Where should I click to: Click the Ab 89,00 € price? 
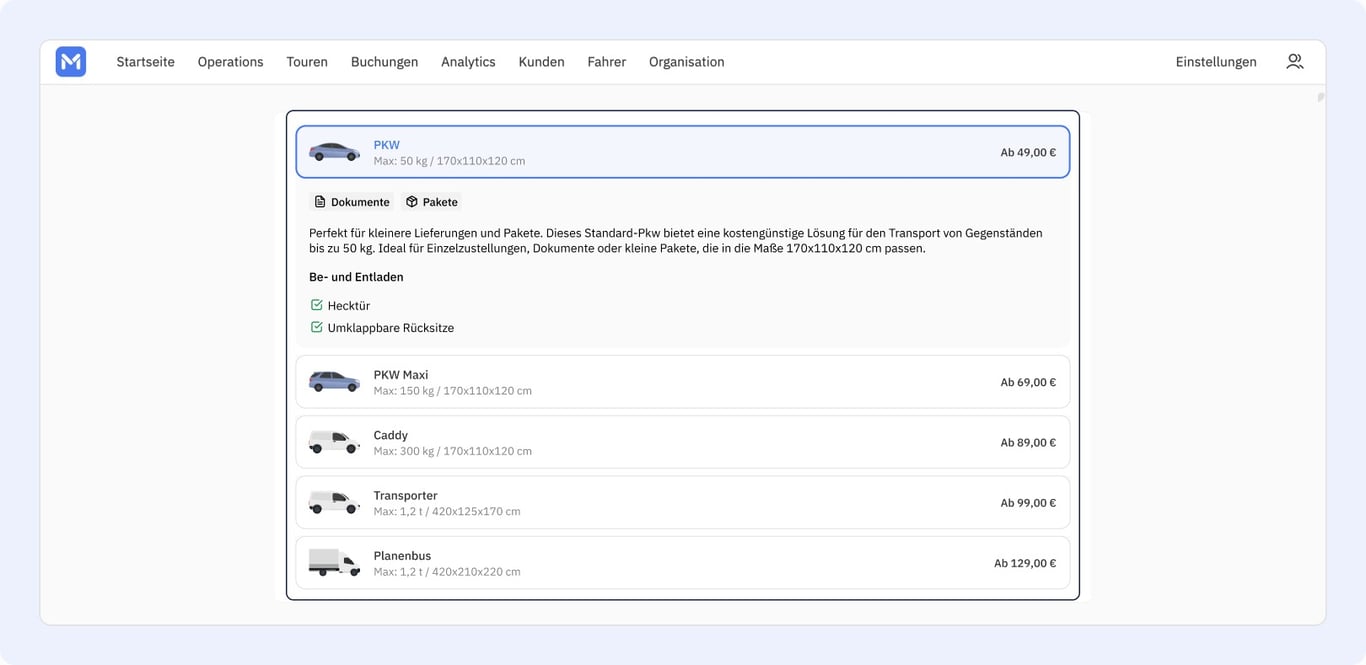click(x=1028, y=443)
